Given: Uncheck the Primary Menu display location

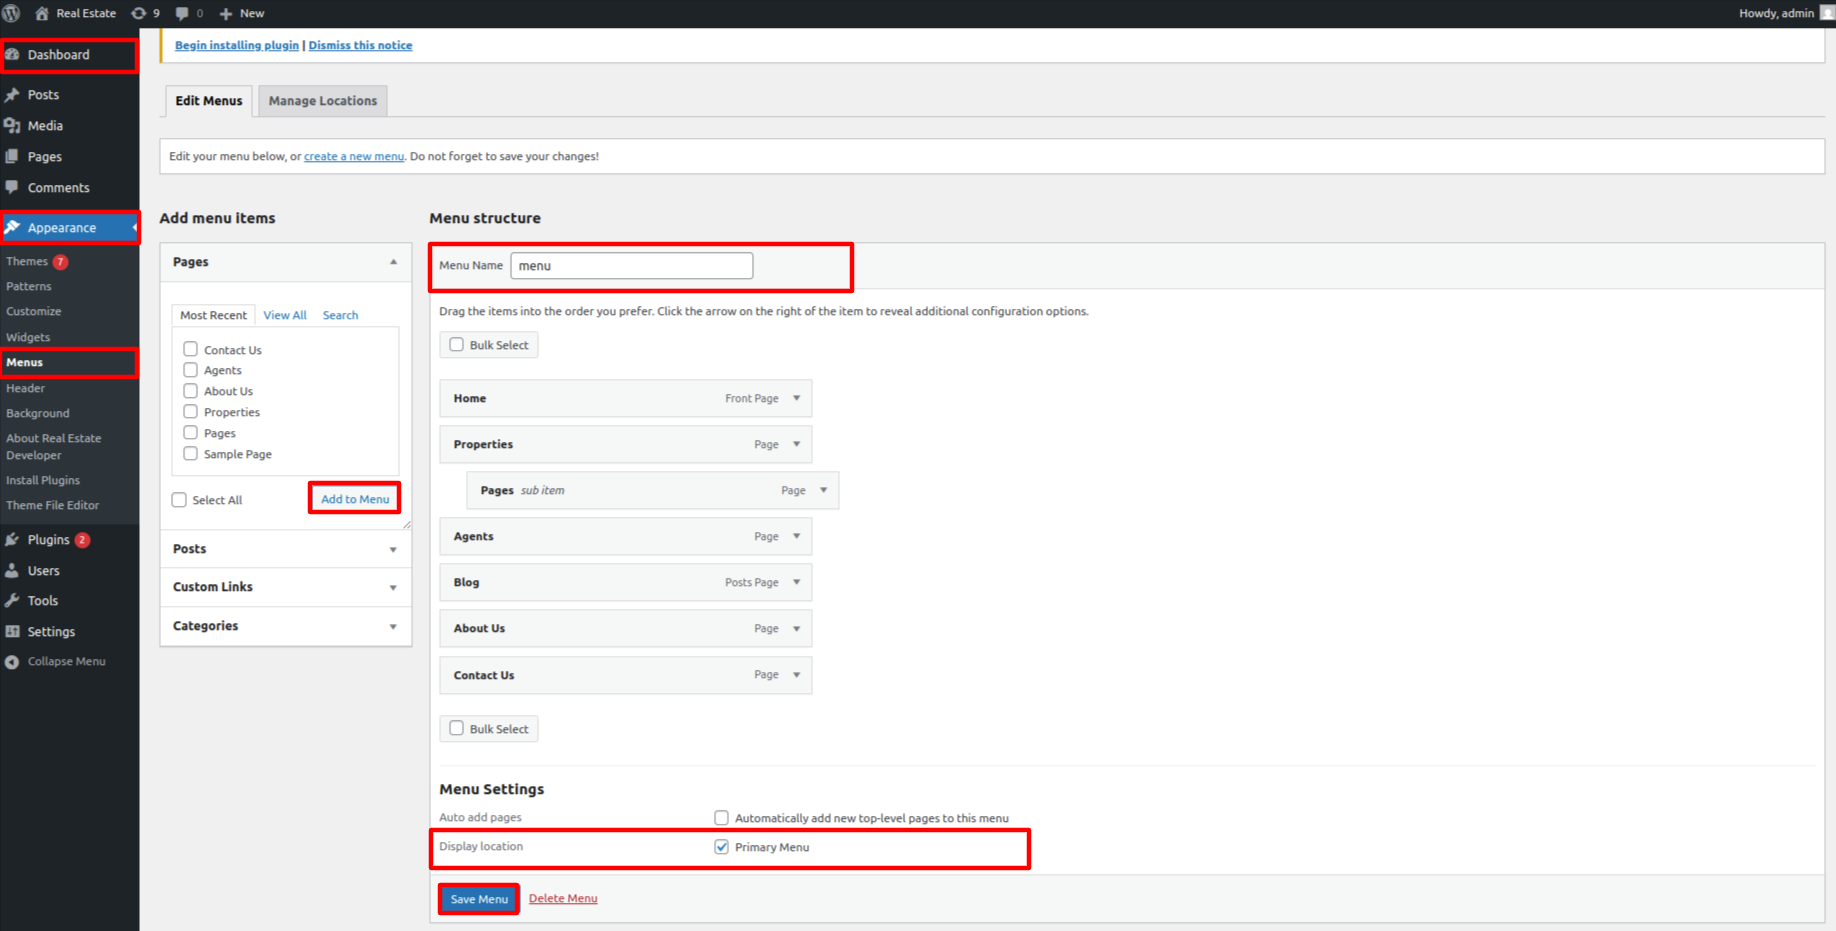Looking at the screenshot, I should 721,847.
